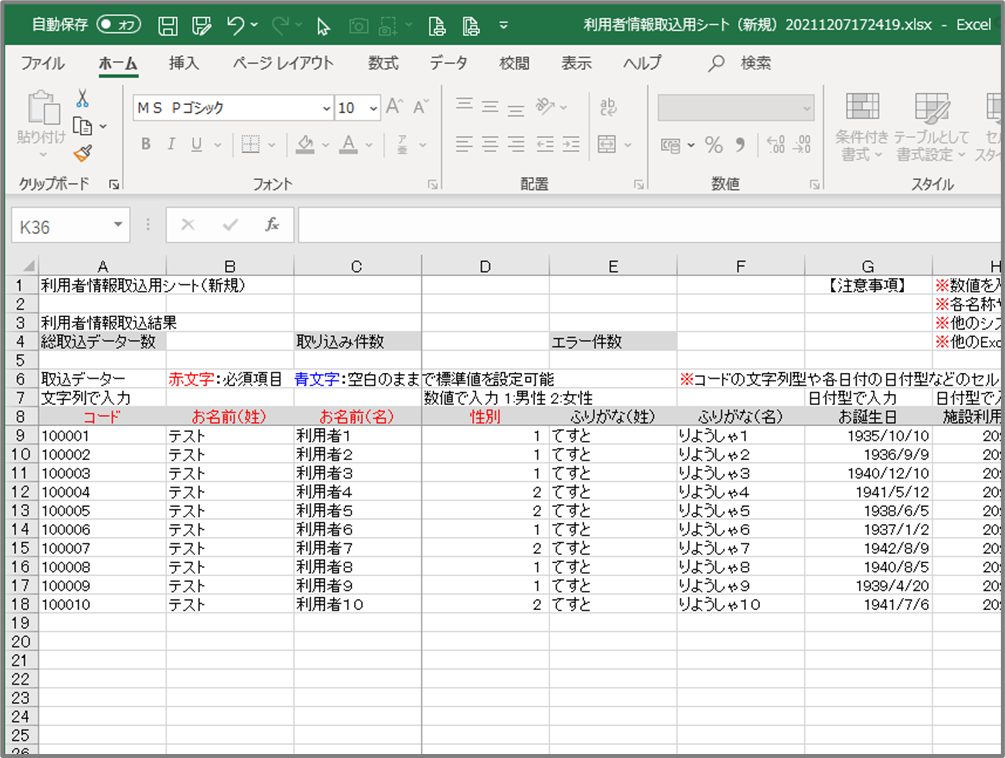Open the font name dropdown

[x=327, y=108]
